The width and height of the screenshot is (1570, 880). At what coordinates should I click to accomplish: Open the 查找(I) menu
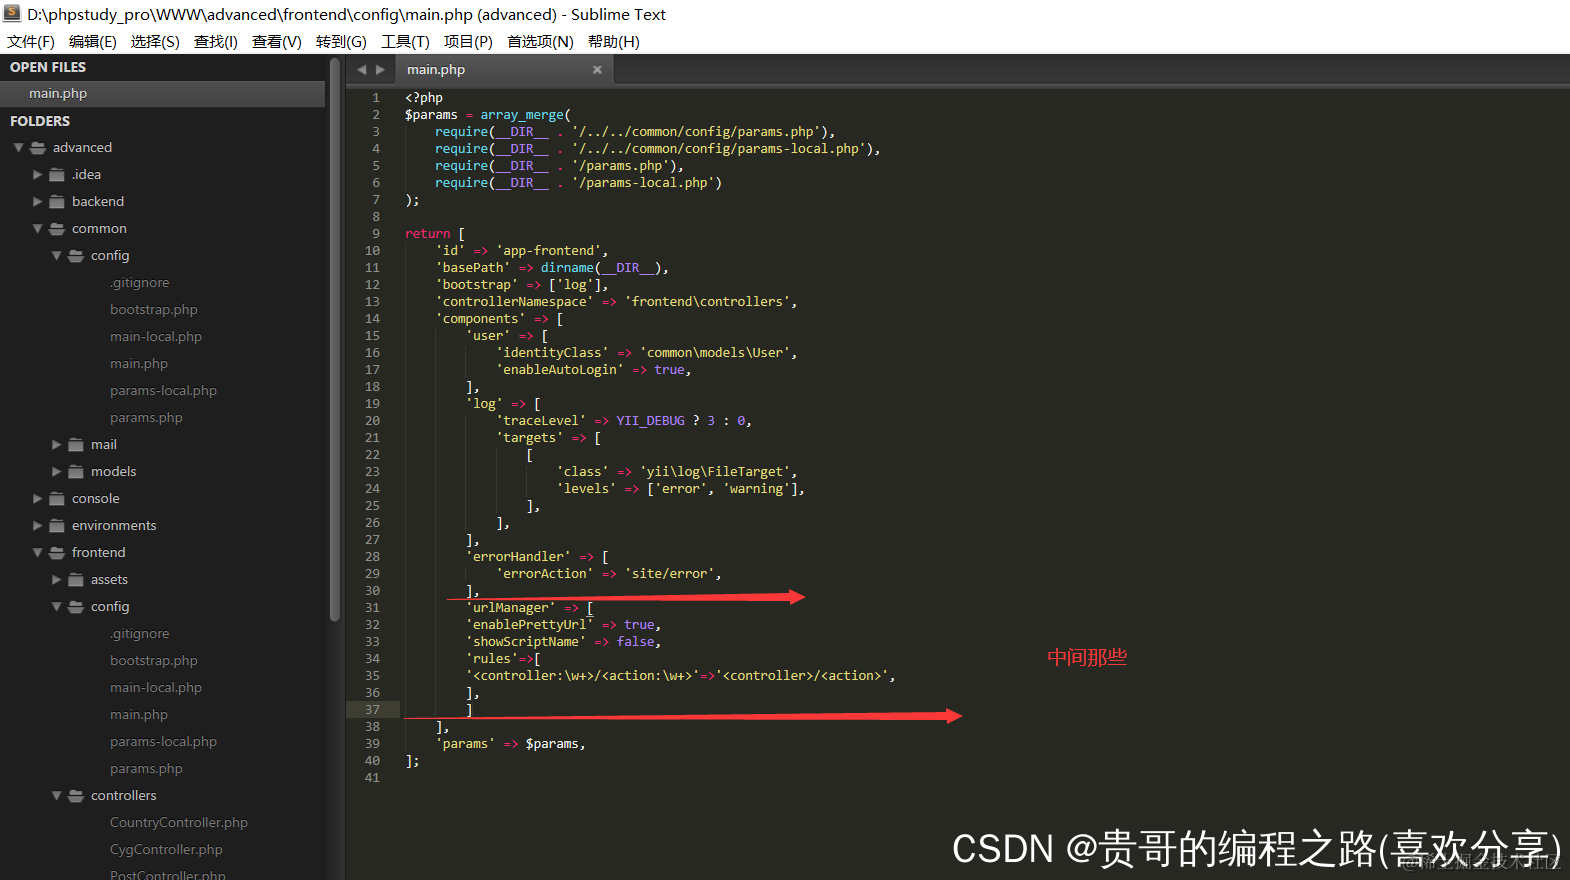tap(216, 41)
